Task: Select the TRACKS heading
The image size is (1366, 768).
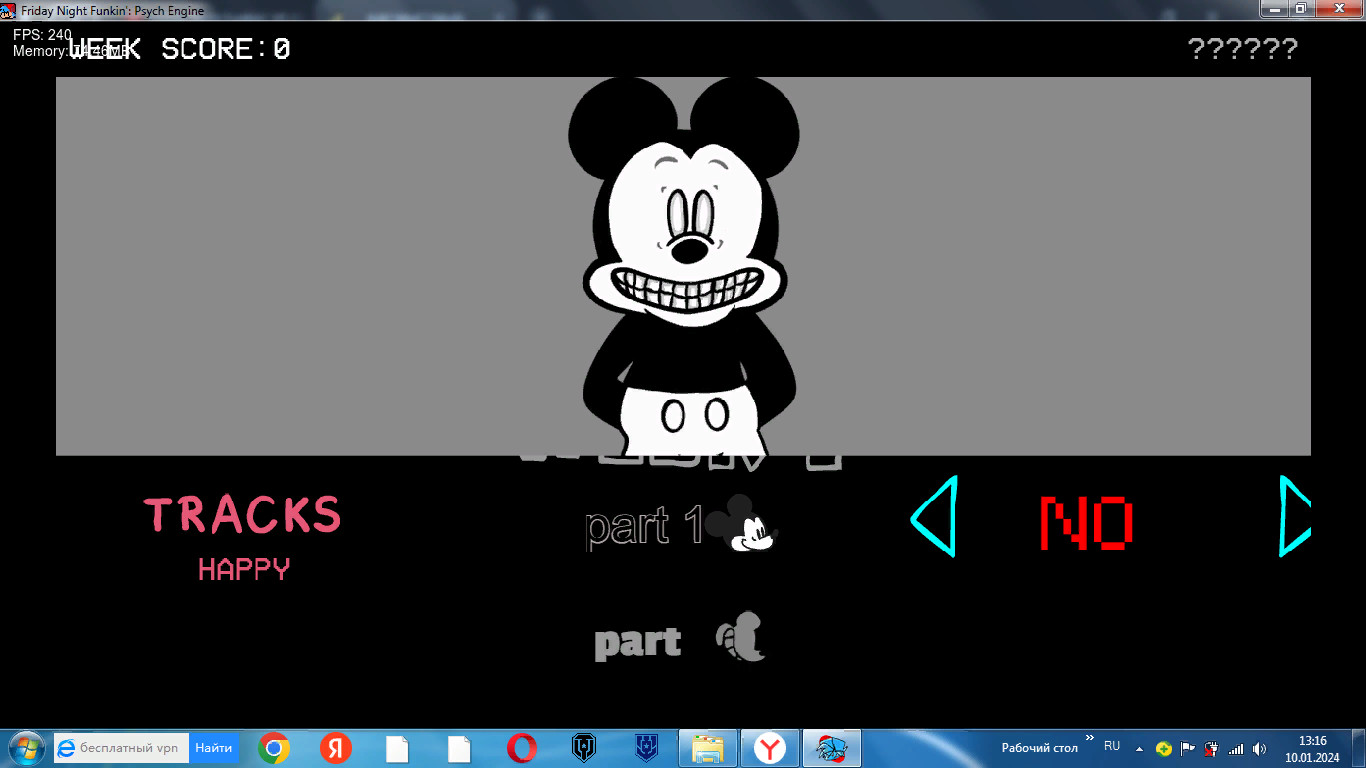Action: click(x=243, y=514)
